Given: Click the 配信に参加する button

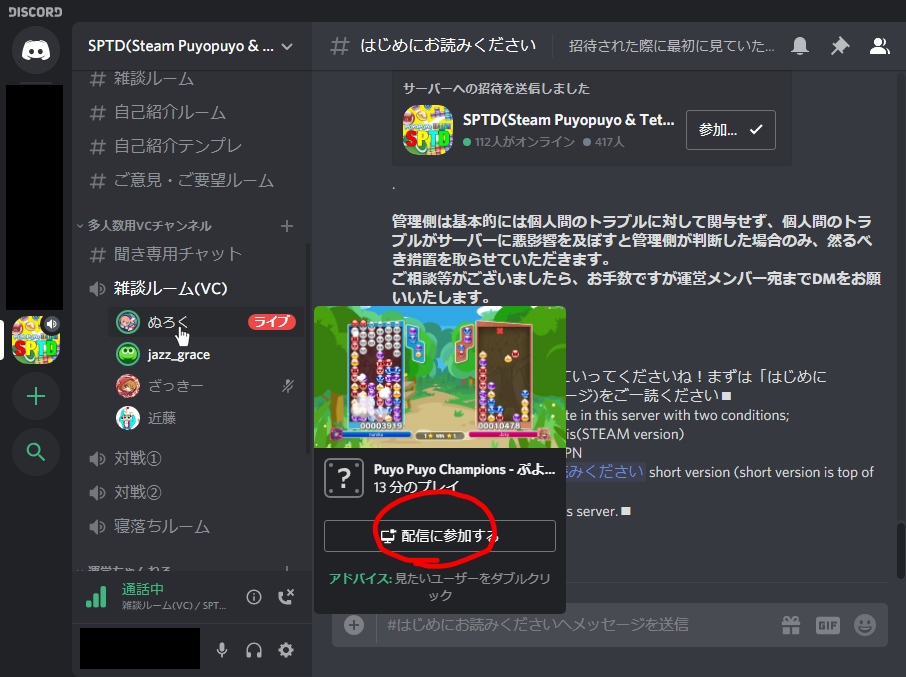Looking at the screenshot, I should [439, 536].
